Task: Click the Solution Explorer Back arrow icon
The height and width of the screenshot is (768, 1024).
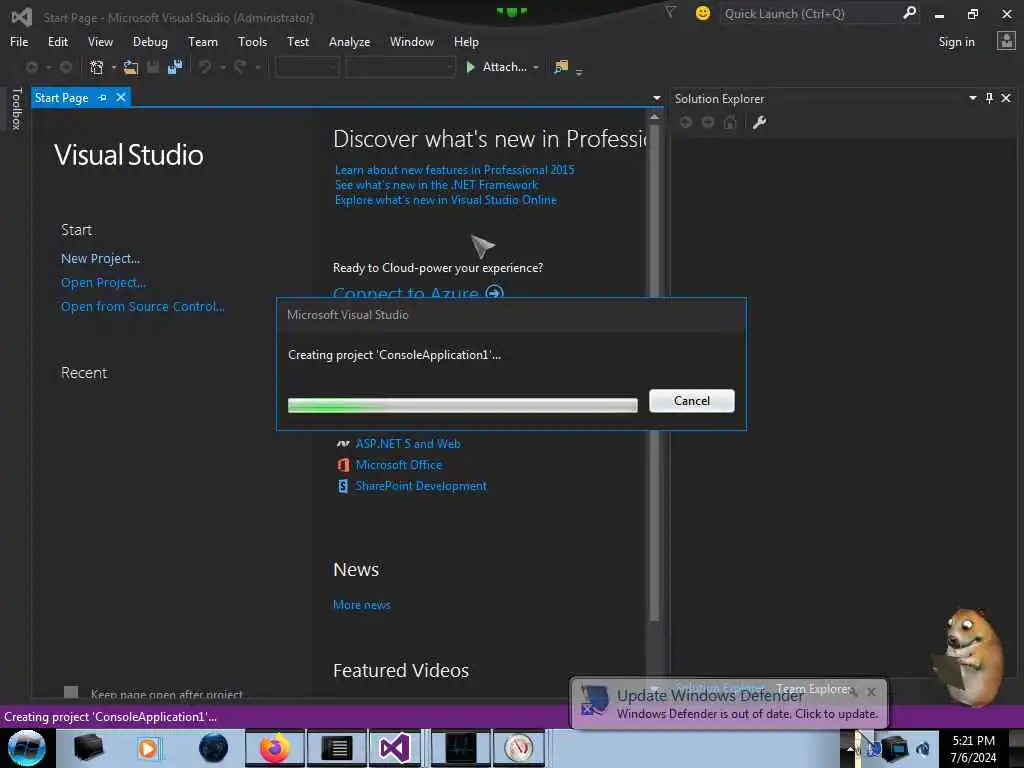Action: coord(686,122)
